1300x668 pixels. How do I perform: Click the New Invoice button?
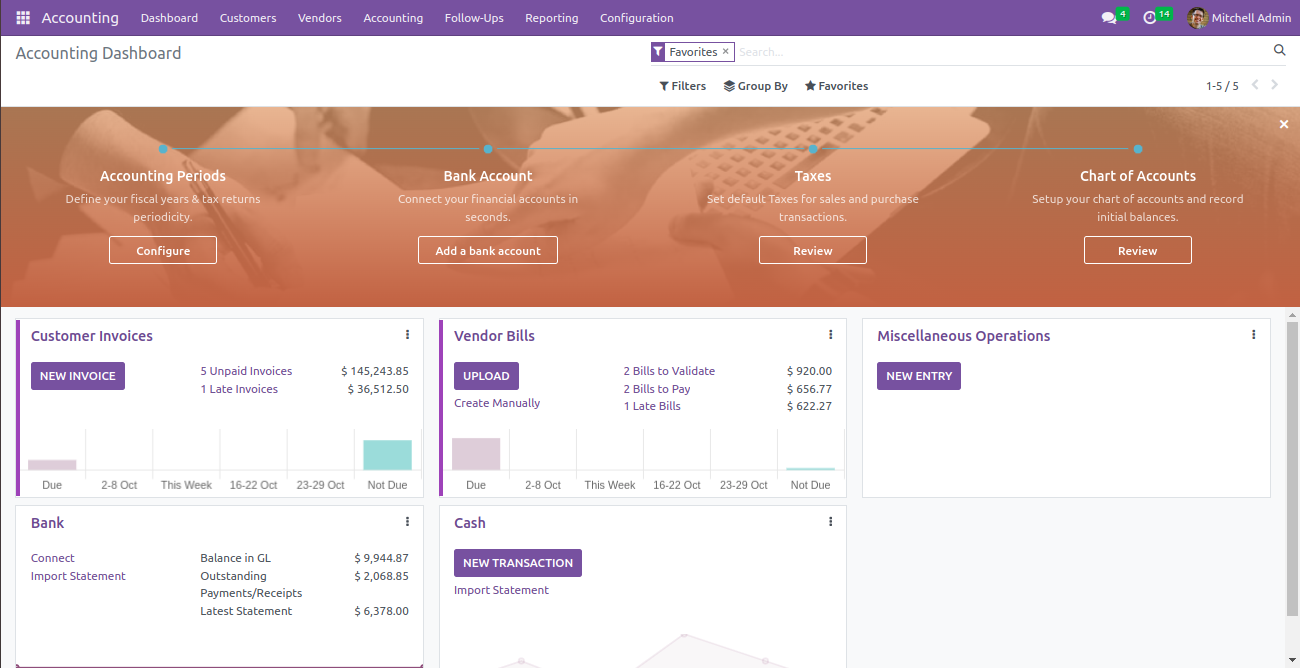click(78, 376)
